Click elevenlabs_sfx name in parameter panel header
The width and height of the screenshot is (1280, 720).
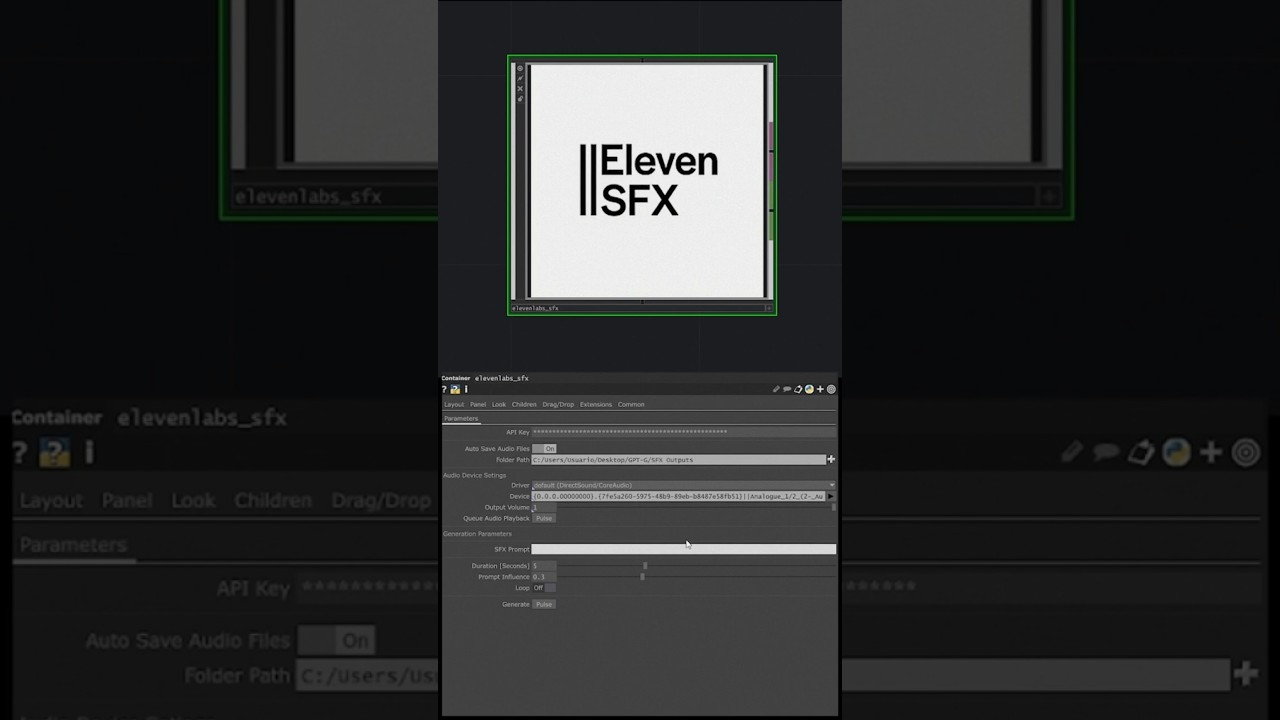501,378
